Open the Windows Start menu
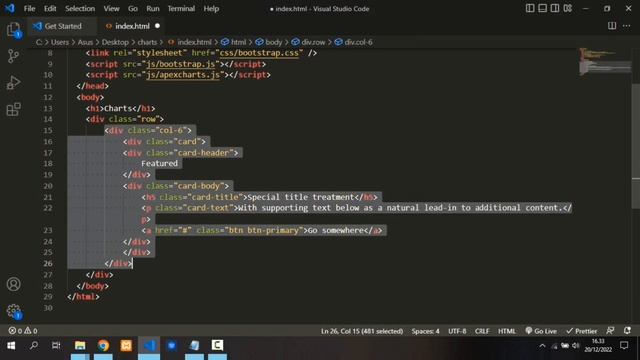Image resolution: width=640 pixels, height=360 pixels. [x=11, y=346]
